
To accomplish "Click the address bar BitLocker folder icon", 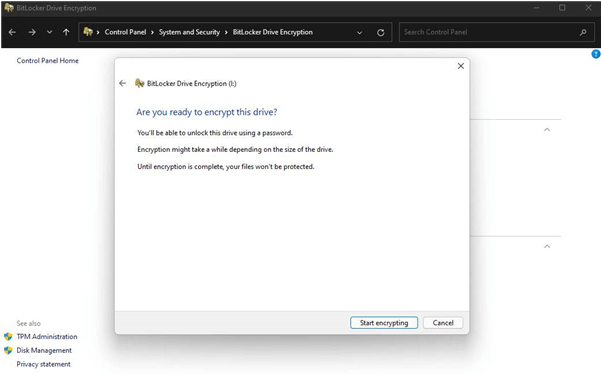I will click(x=88, y=32).
